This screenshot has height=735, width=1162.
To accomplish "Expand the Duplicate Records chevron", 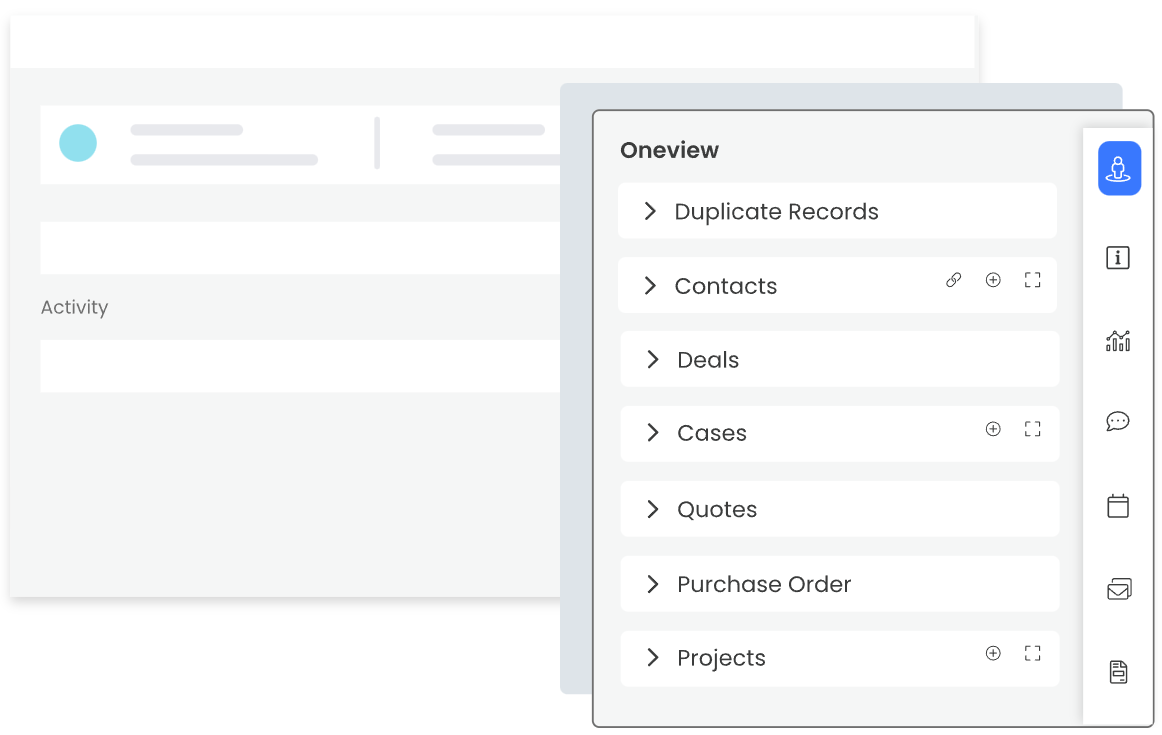I will (x=650, y=211).
